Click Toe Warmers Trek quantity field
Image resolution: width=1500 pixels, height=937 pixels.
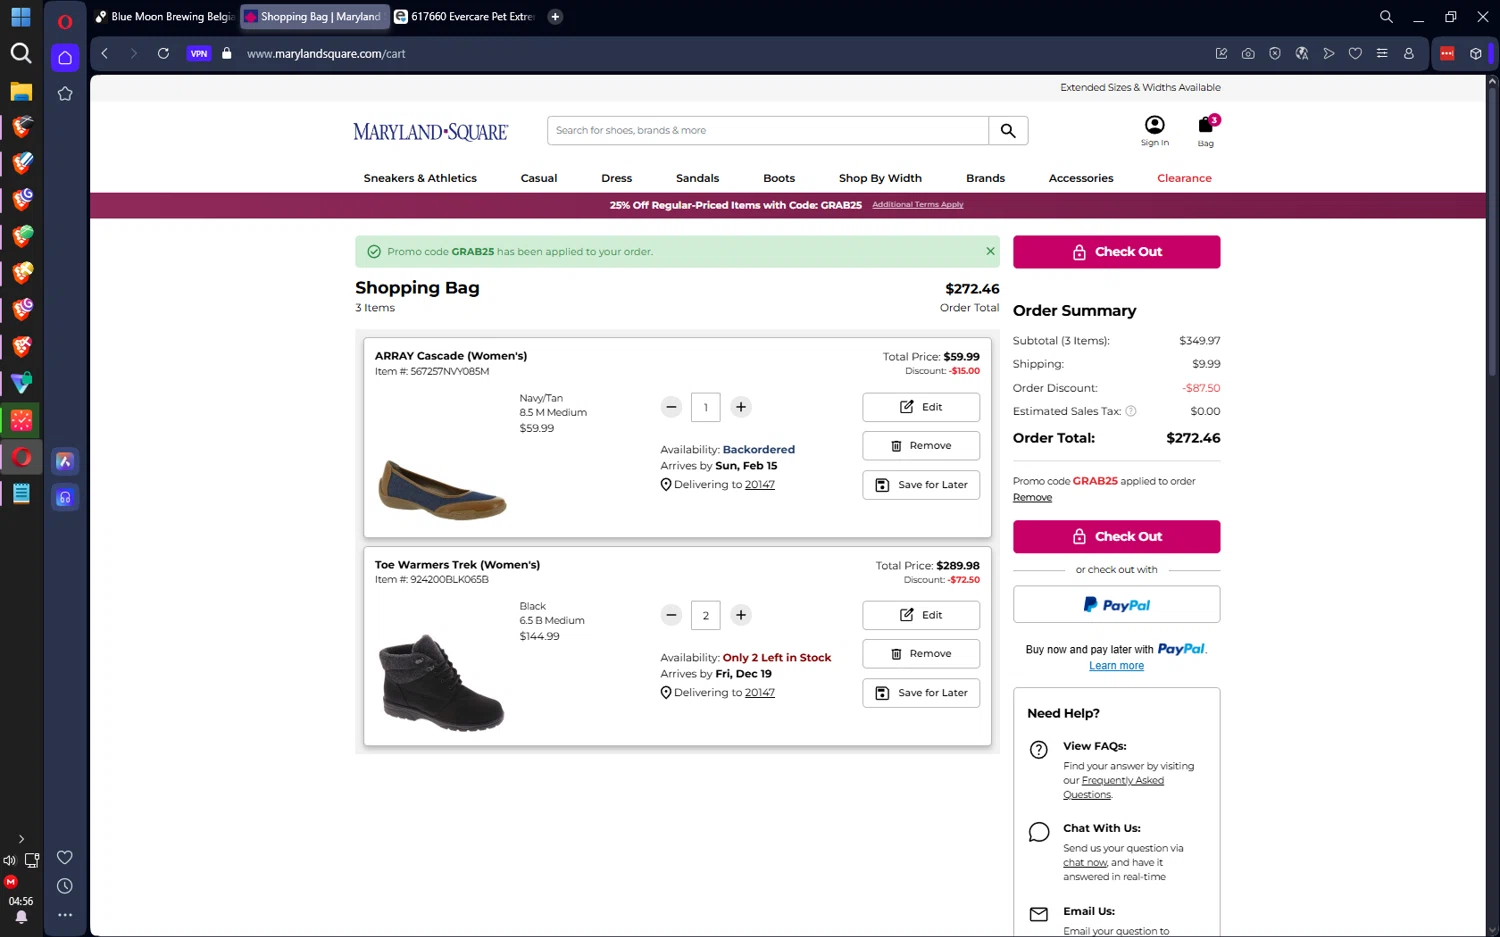click(706, 615)
